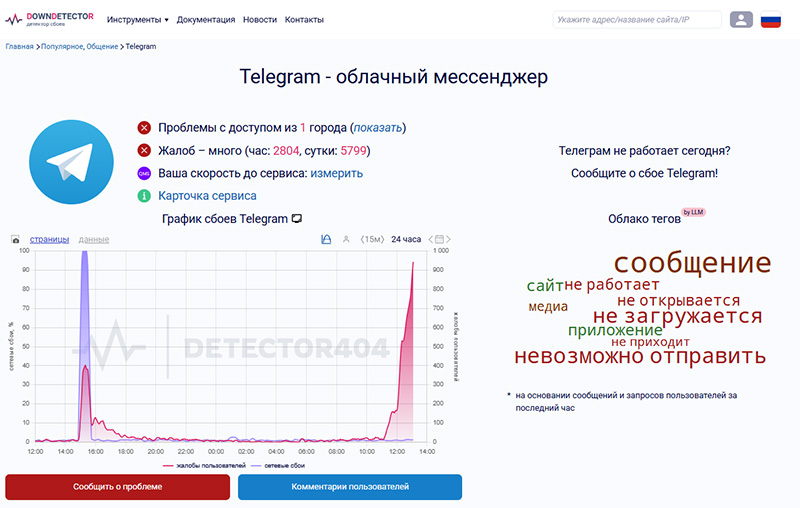
Task: Click the green info icon
Action: click(144, 196)
